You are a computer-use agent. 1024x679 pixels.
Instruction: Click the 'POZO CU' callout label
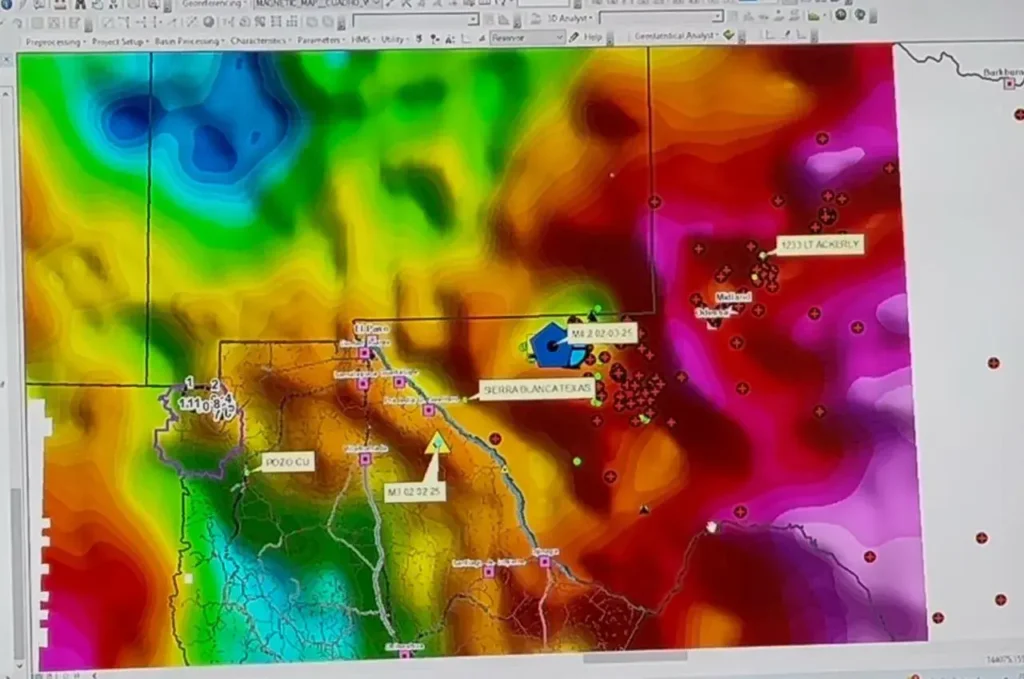point(287,462)
